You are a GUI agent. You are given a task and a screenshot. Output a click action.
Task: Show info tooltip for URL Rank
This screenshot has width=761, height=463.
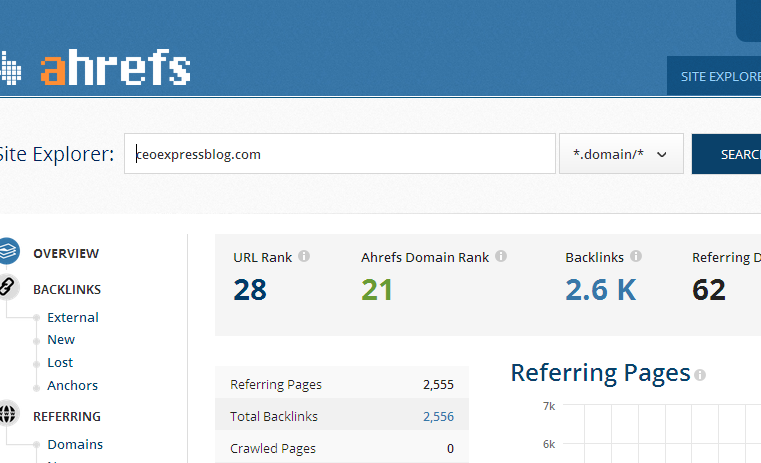pyautogui.click(x=304, y=256)
